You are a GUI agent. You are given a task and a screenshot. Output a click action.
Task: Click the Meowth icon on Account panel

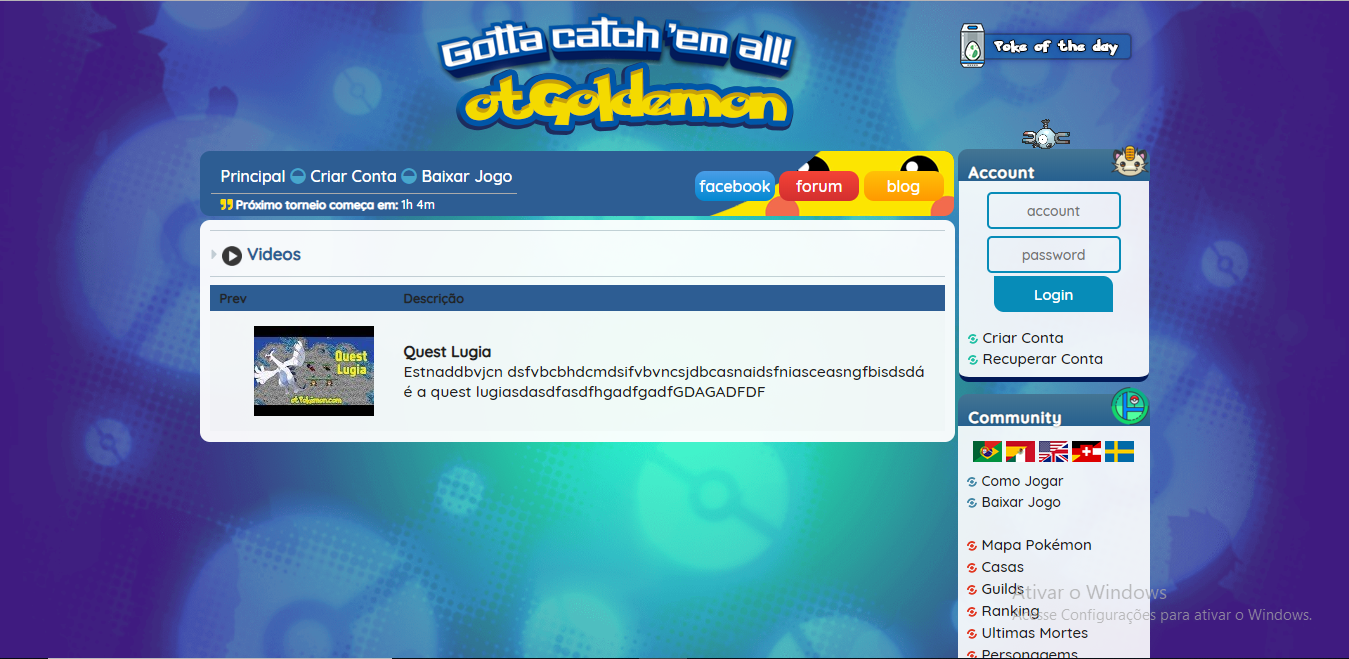coord(1129,162)
